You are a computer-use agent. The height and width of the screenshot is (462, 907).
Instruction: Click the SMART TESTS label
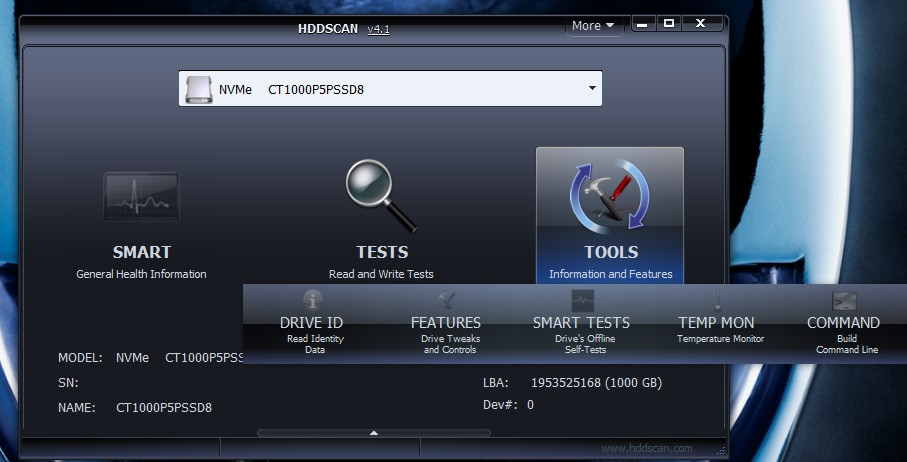coord(581,323)
